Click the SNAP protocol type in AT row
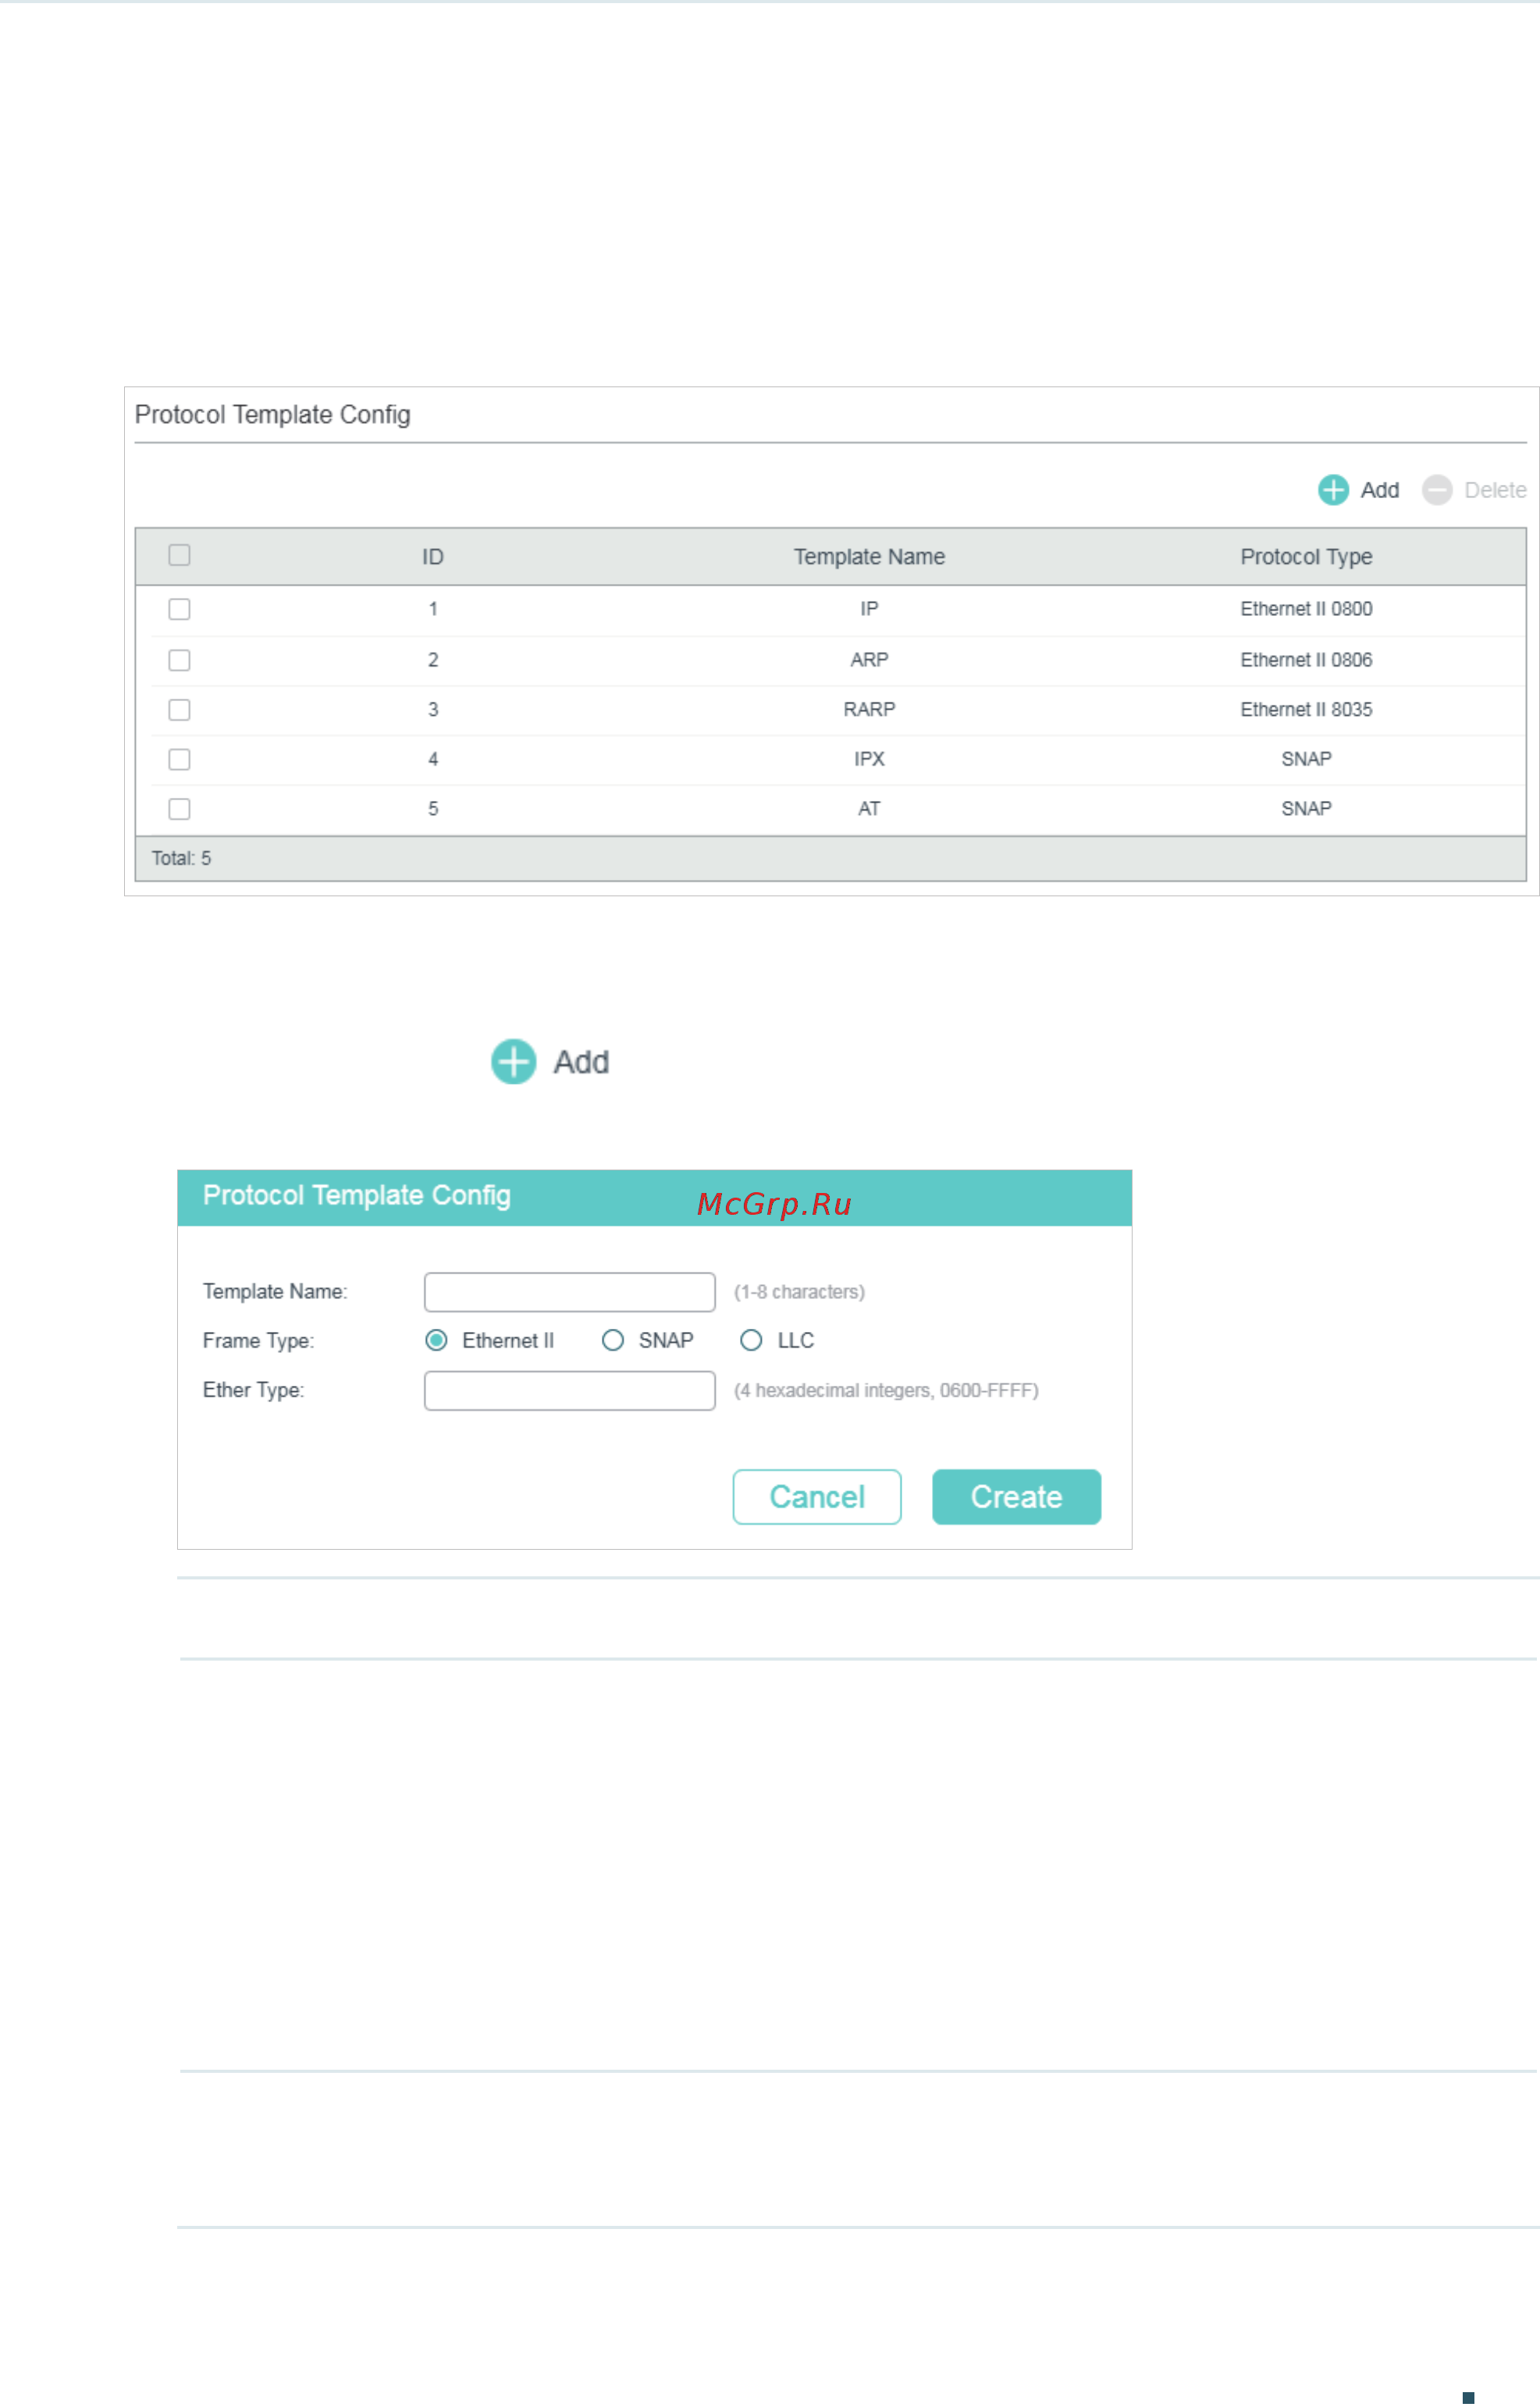 coord(1307,809)
